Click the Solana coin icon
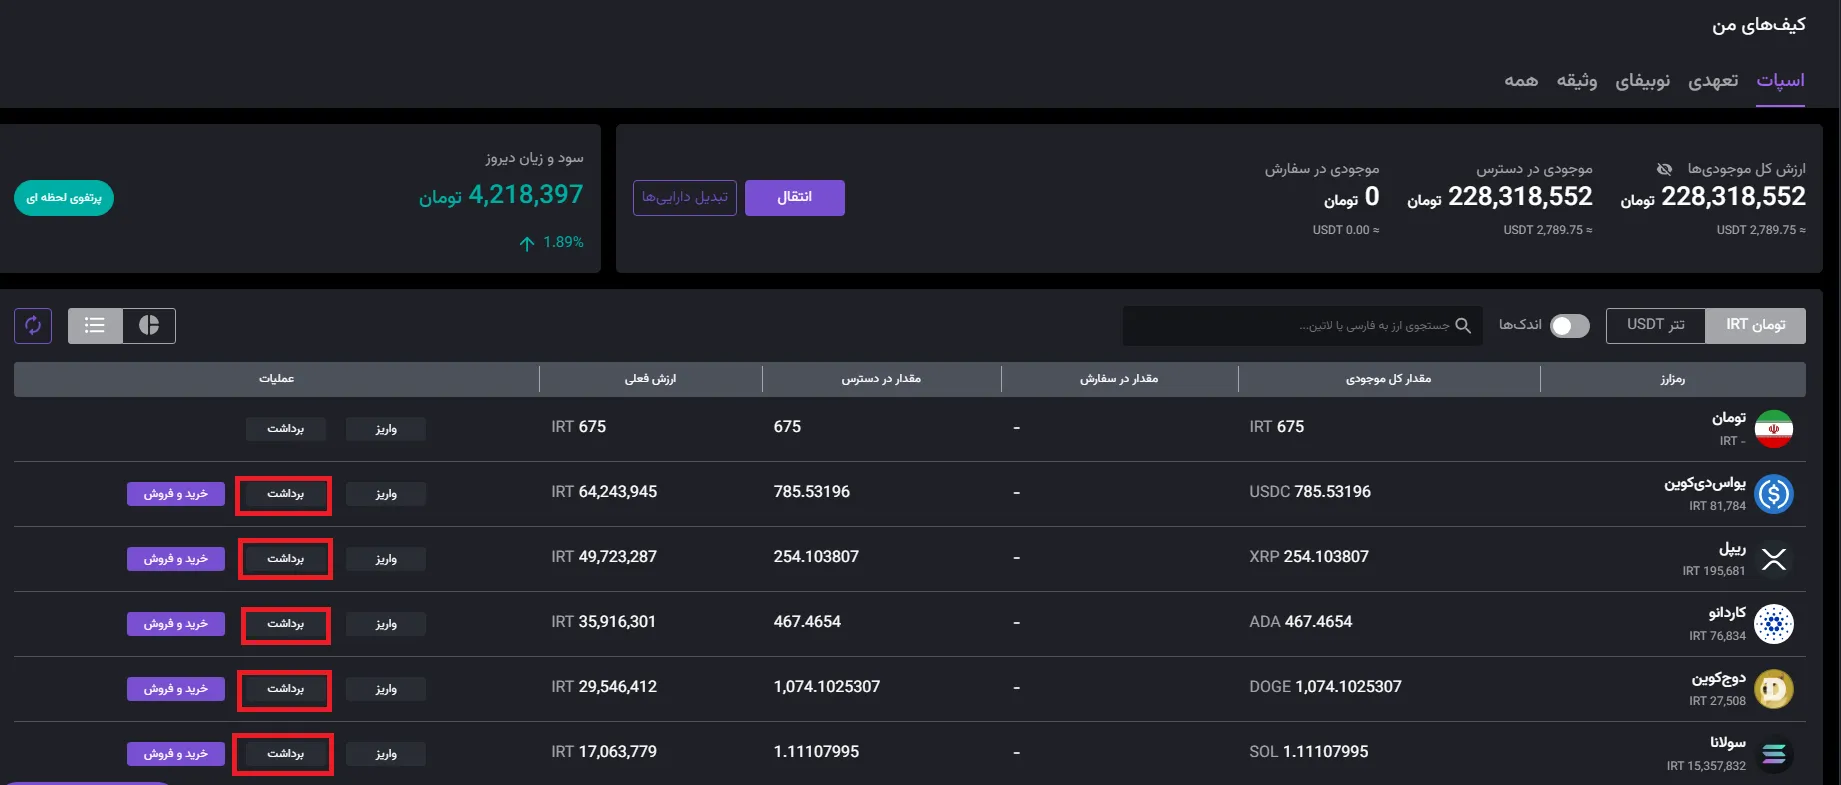1841x785 pixels. coord(1774,754)
